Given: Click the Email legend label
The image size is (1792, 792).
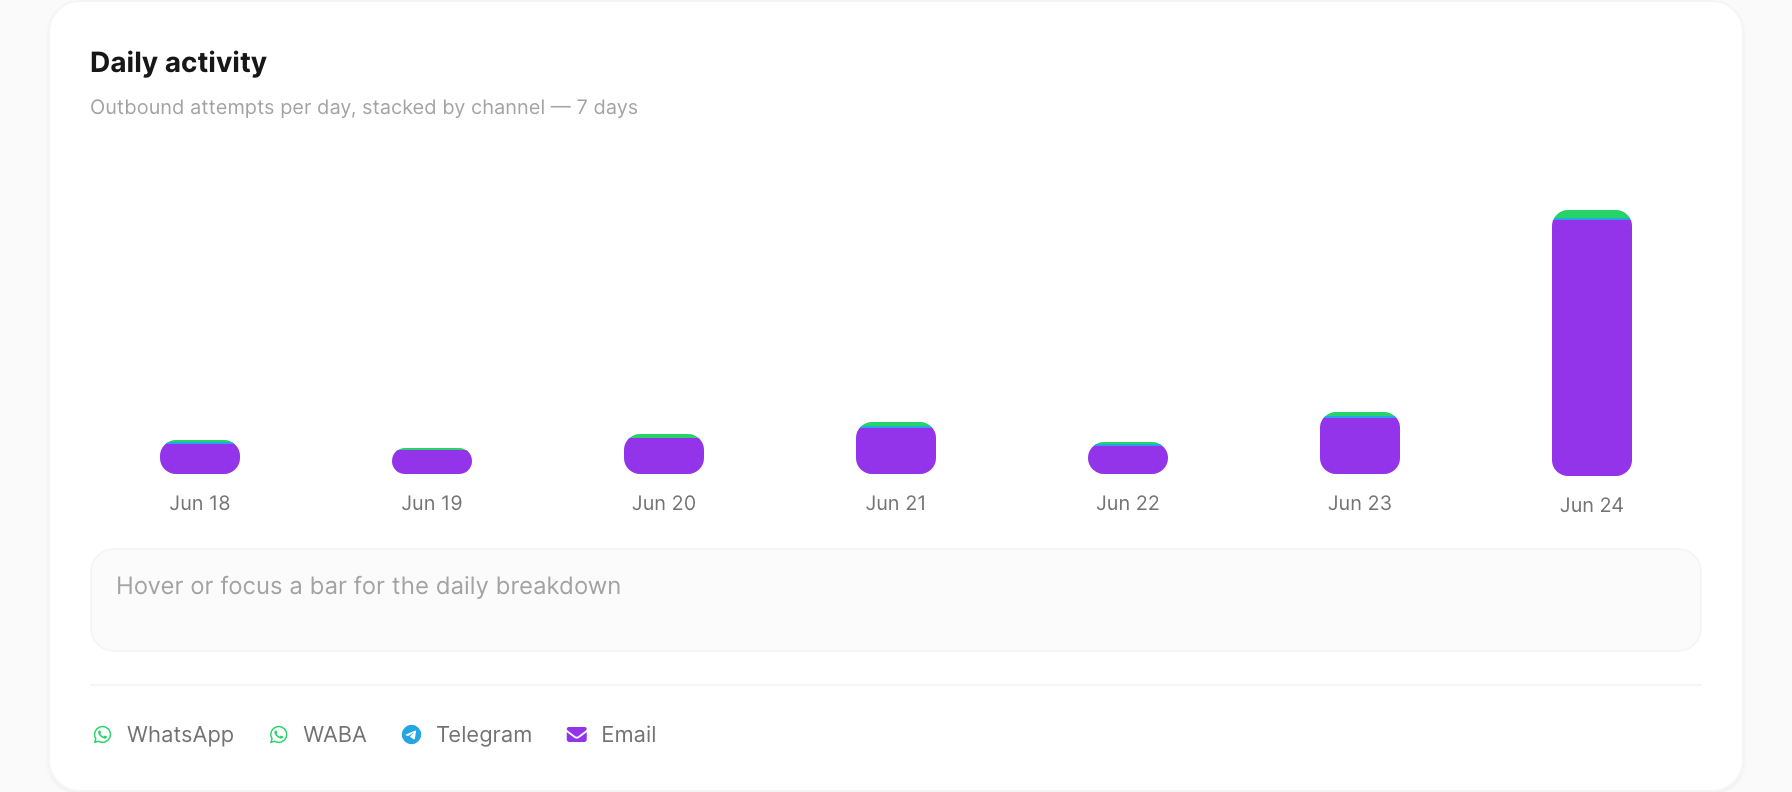Looking at the screenshot, I should click(629, 735).
